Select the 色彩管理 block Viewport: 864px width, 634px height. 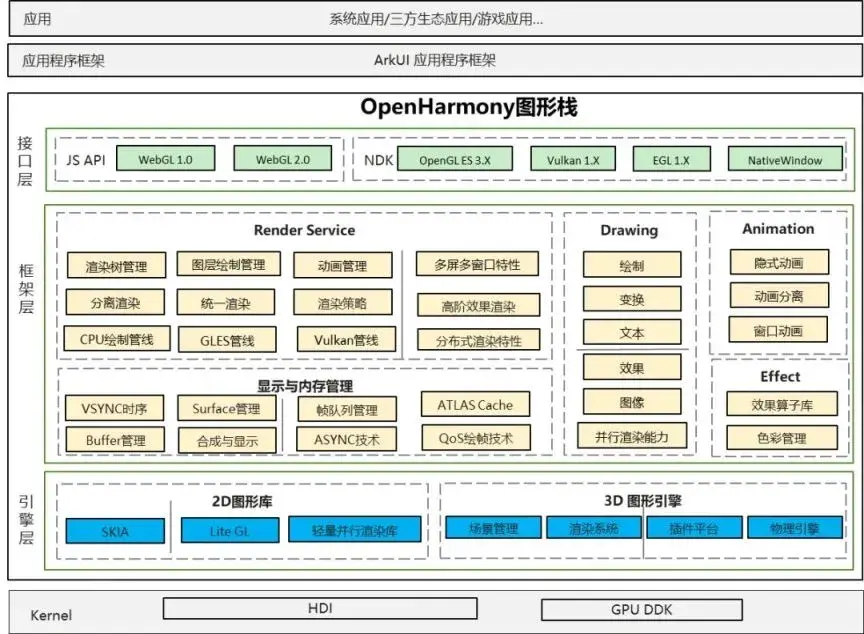click(x=782, y=437)
